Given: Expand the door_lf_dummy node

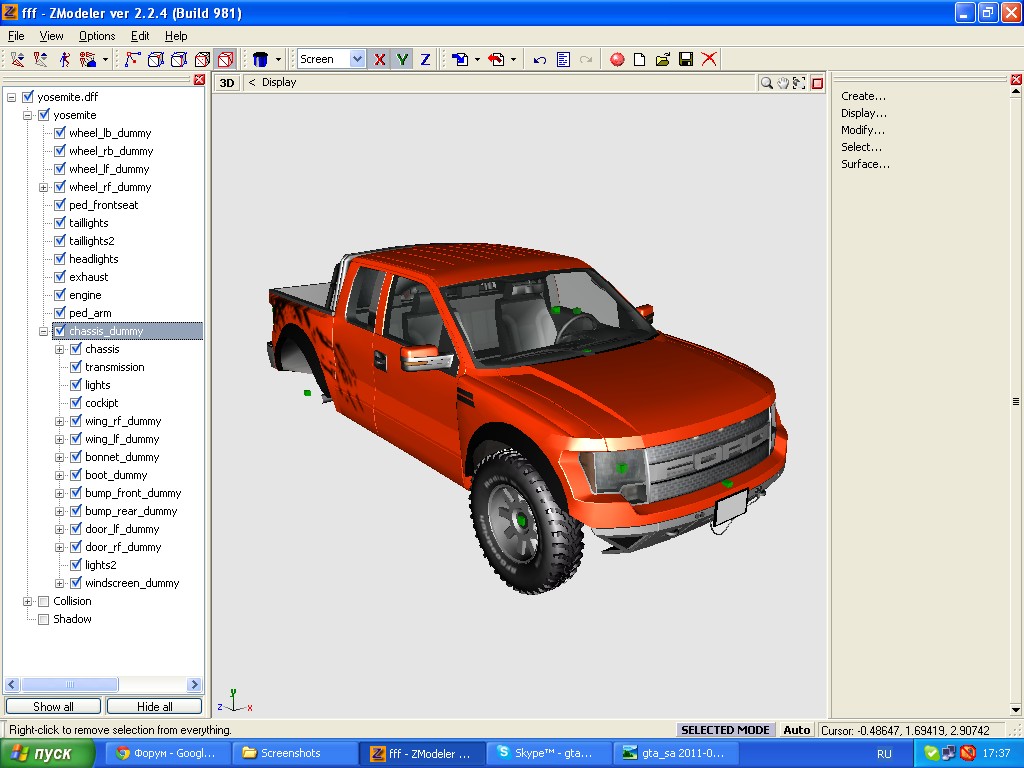Looking at the screenshot, I should 59,530.
